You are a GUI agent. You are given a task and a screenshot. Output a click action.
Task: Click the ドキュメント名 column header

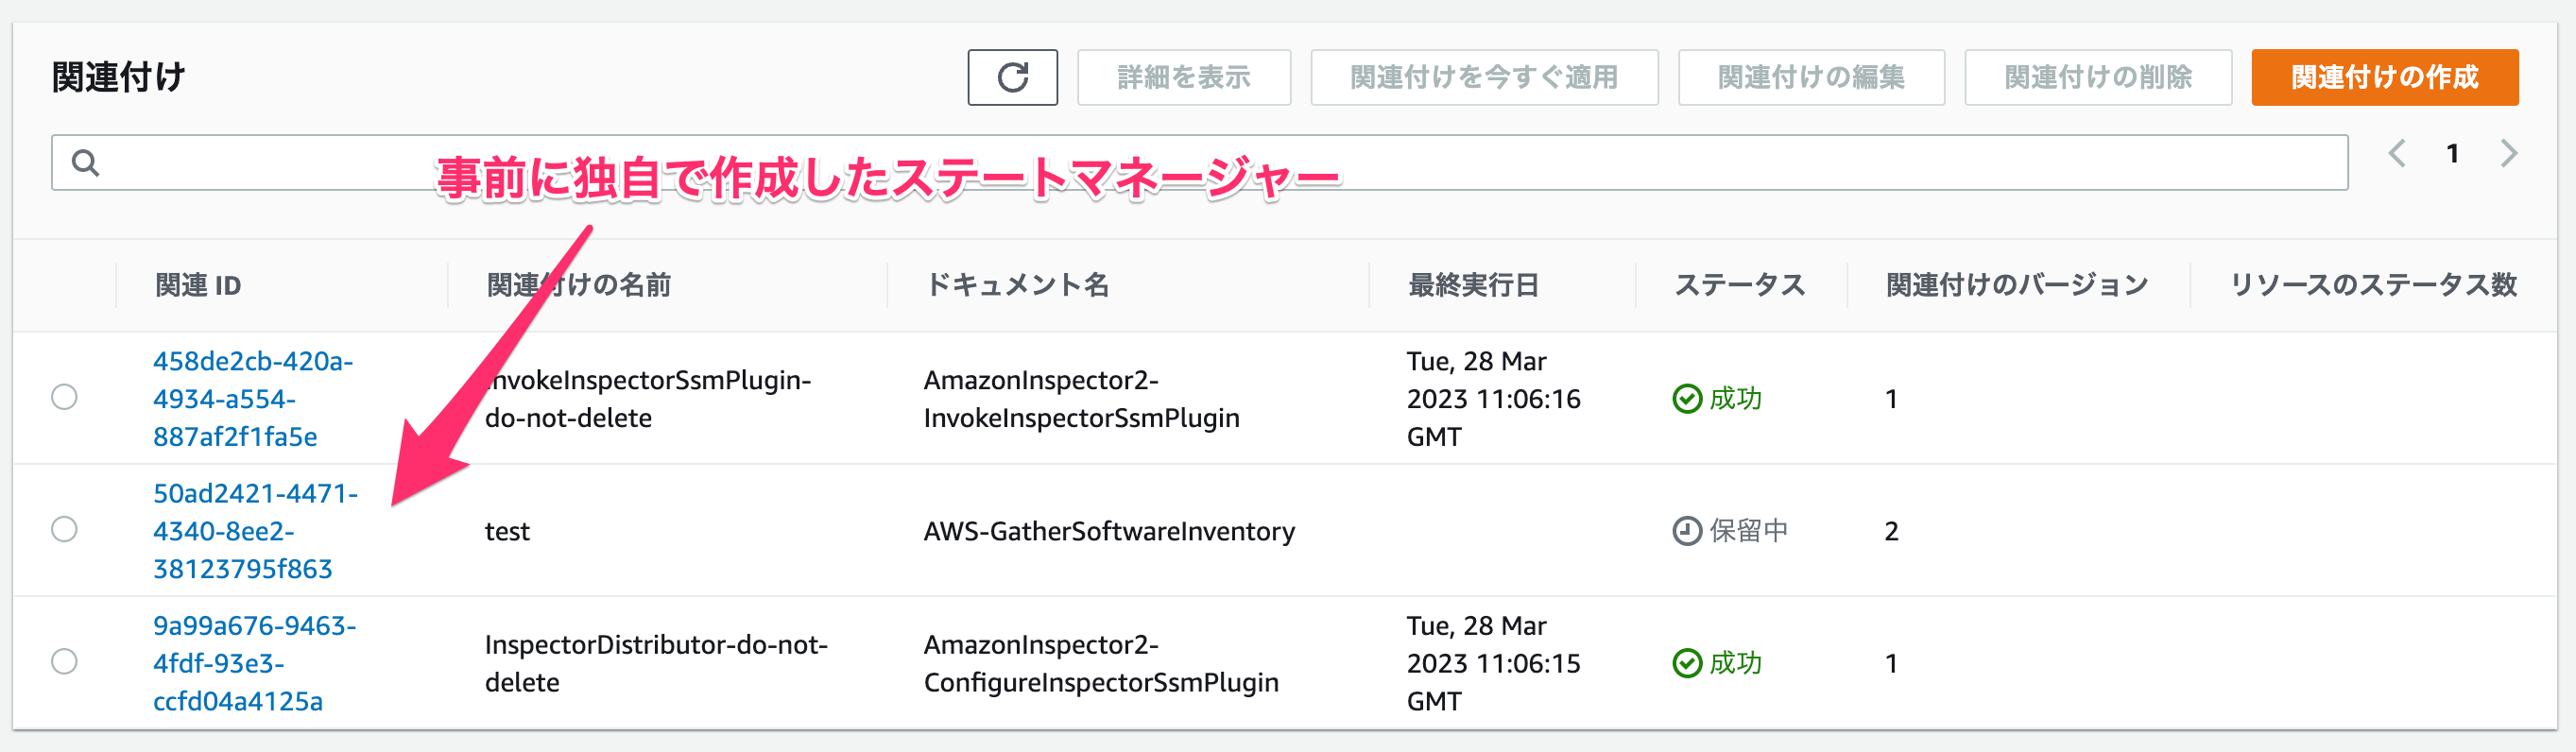(x=1017, y=285)
